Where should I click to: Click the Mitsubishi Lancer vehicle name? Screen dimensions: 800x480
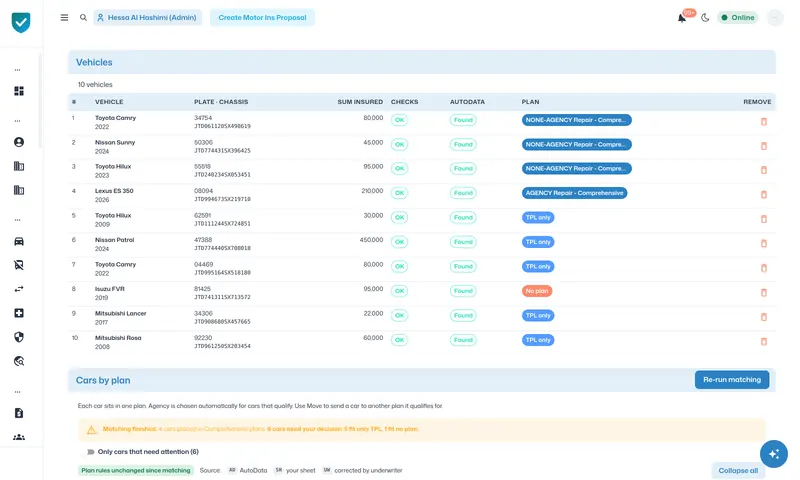point(120,313)
